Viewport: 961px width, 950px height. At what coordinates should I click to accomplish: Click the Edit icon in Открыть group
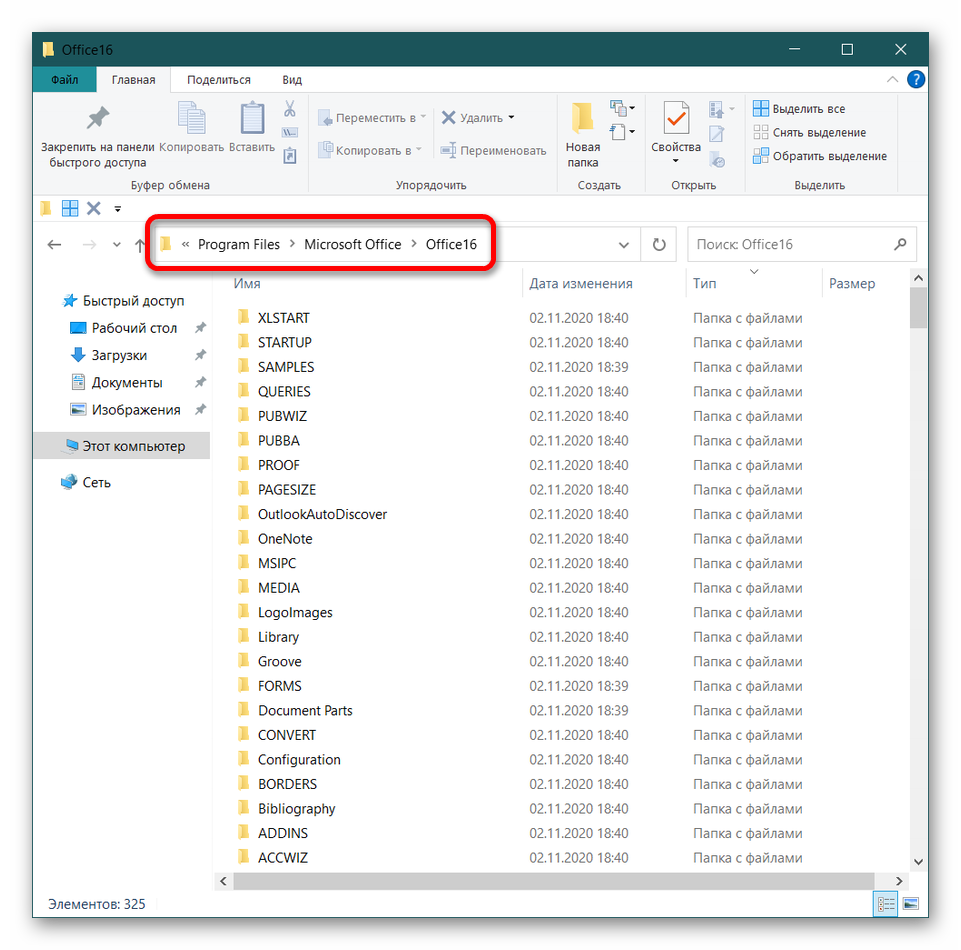[717, 134]
